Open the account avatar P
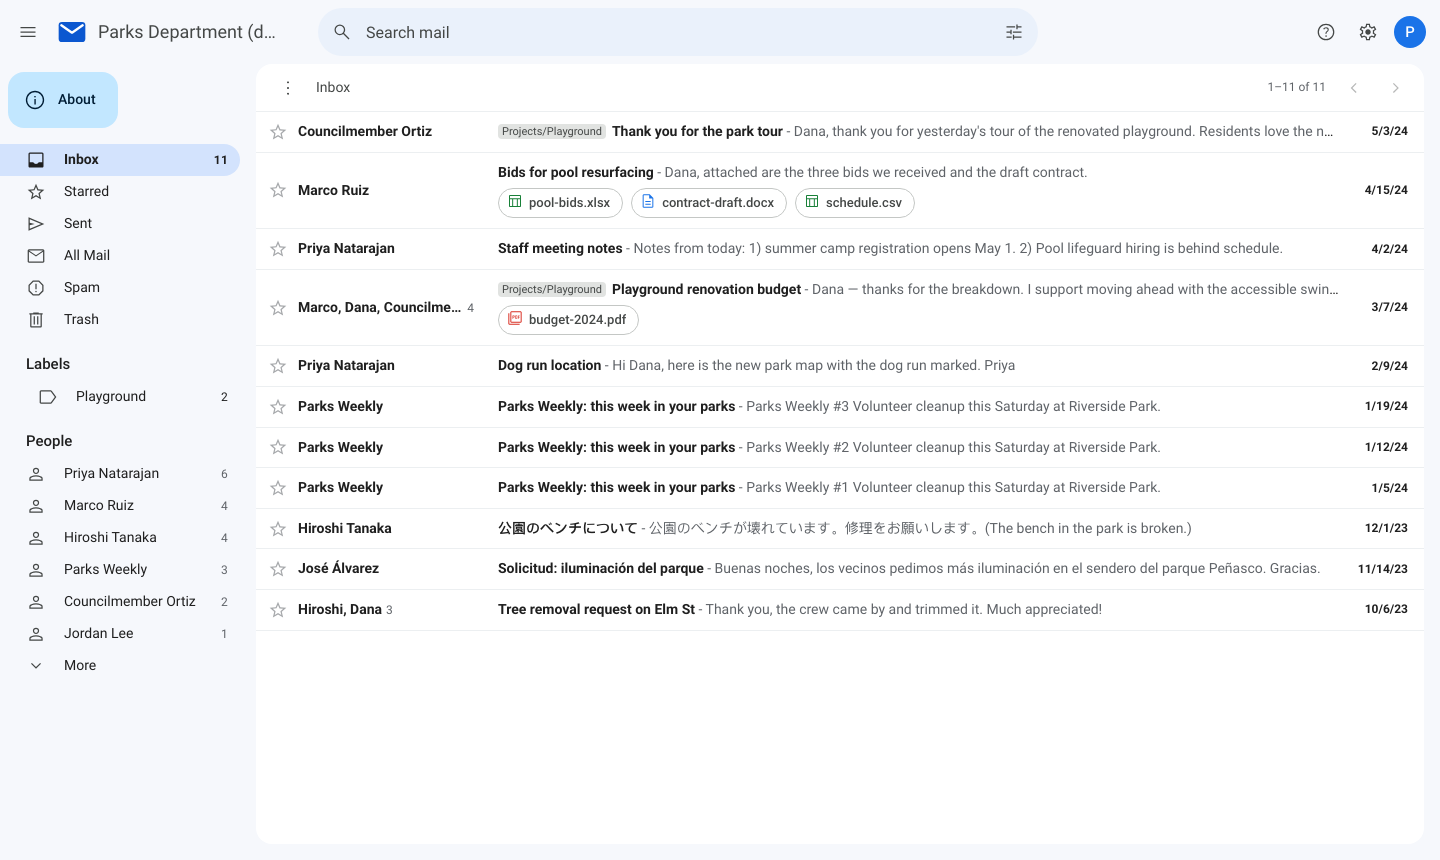 [1410, 32]
